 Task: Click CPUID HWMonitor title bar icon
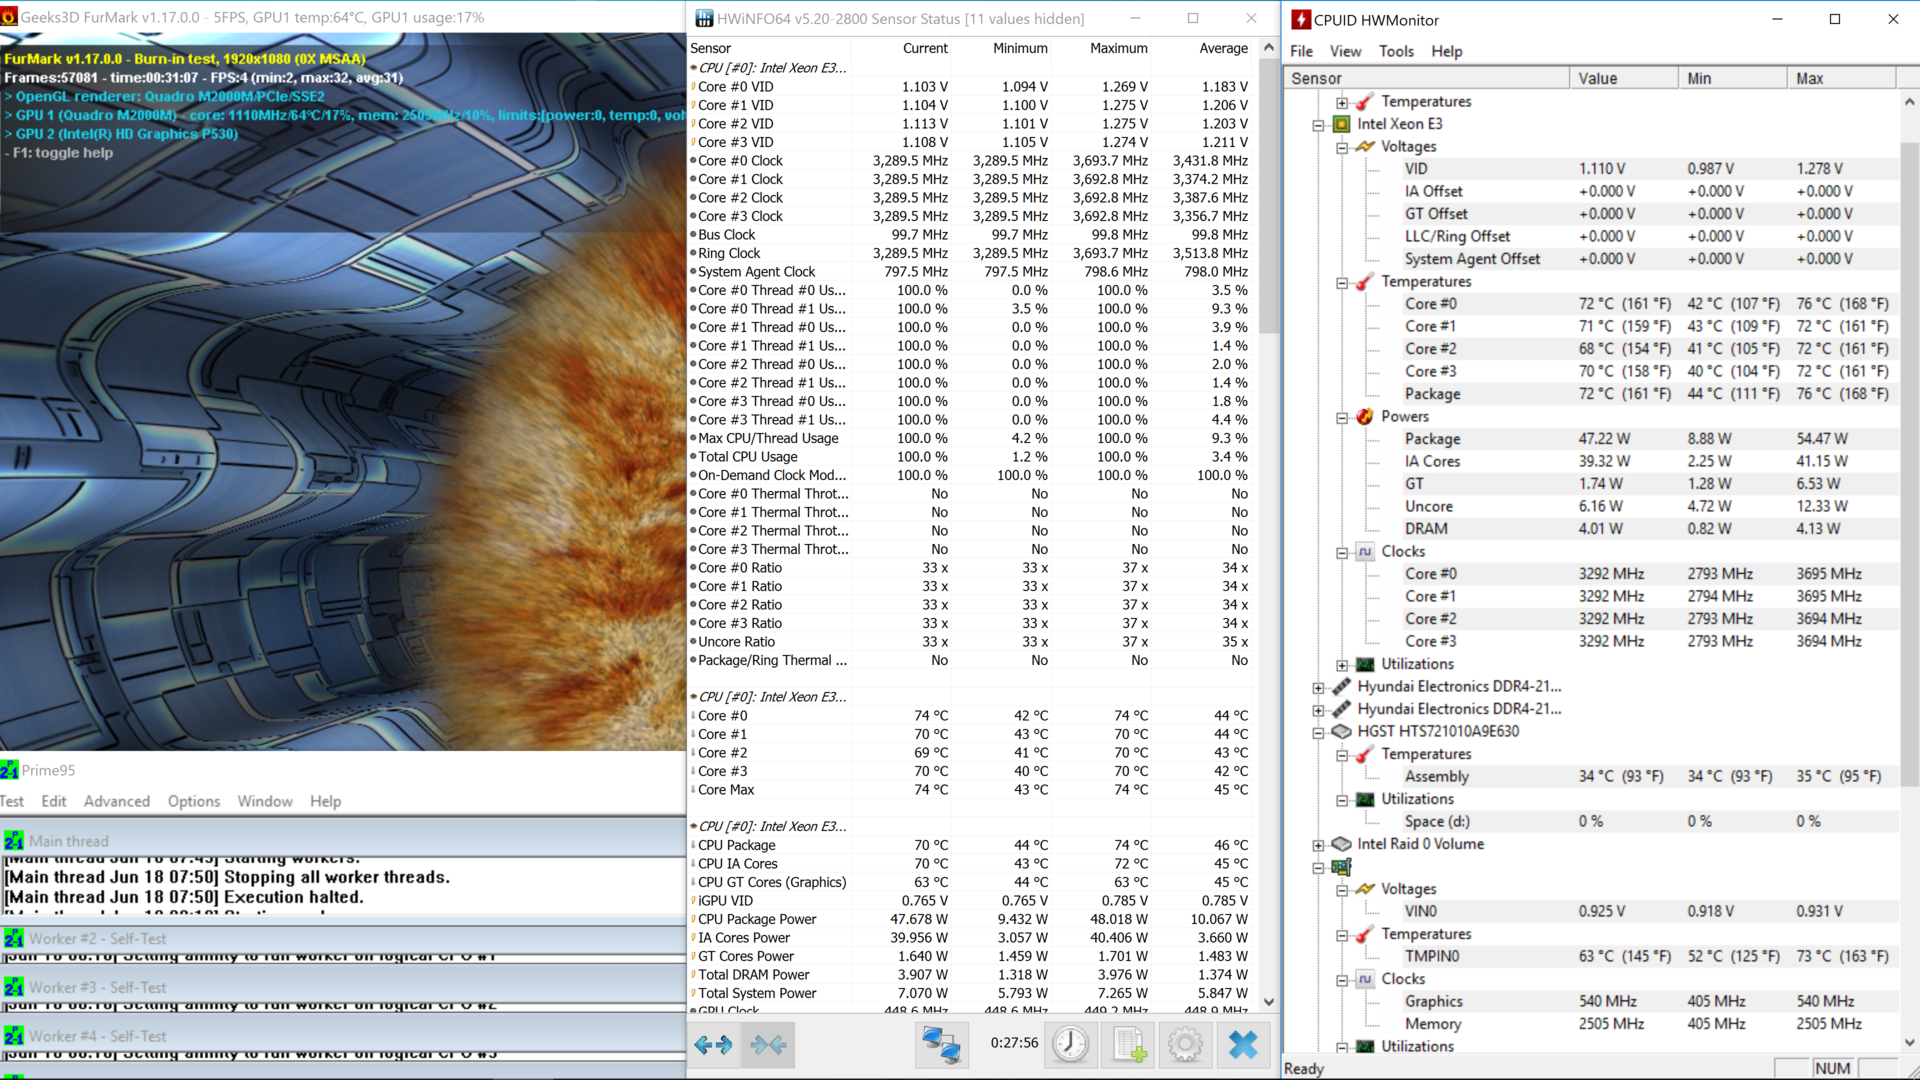pos(1301,19)
